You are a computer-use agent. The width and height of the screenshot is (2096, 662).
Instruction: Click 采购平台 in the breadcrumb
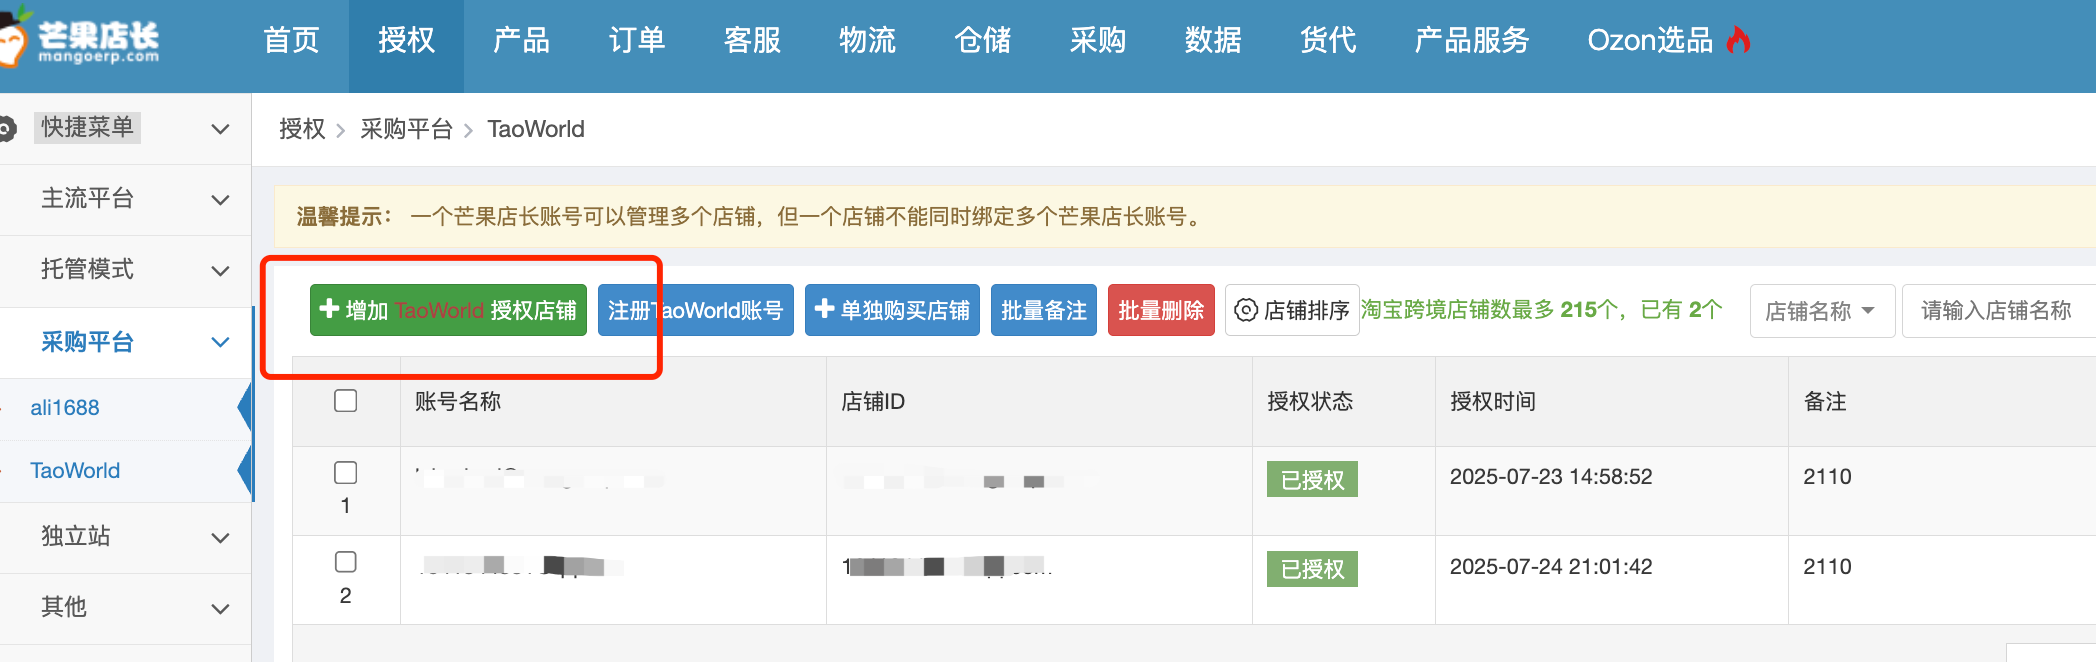coord(406,129)
